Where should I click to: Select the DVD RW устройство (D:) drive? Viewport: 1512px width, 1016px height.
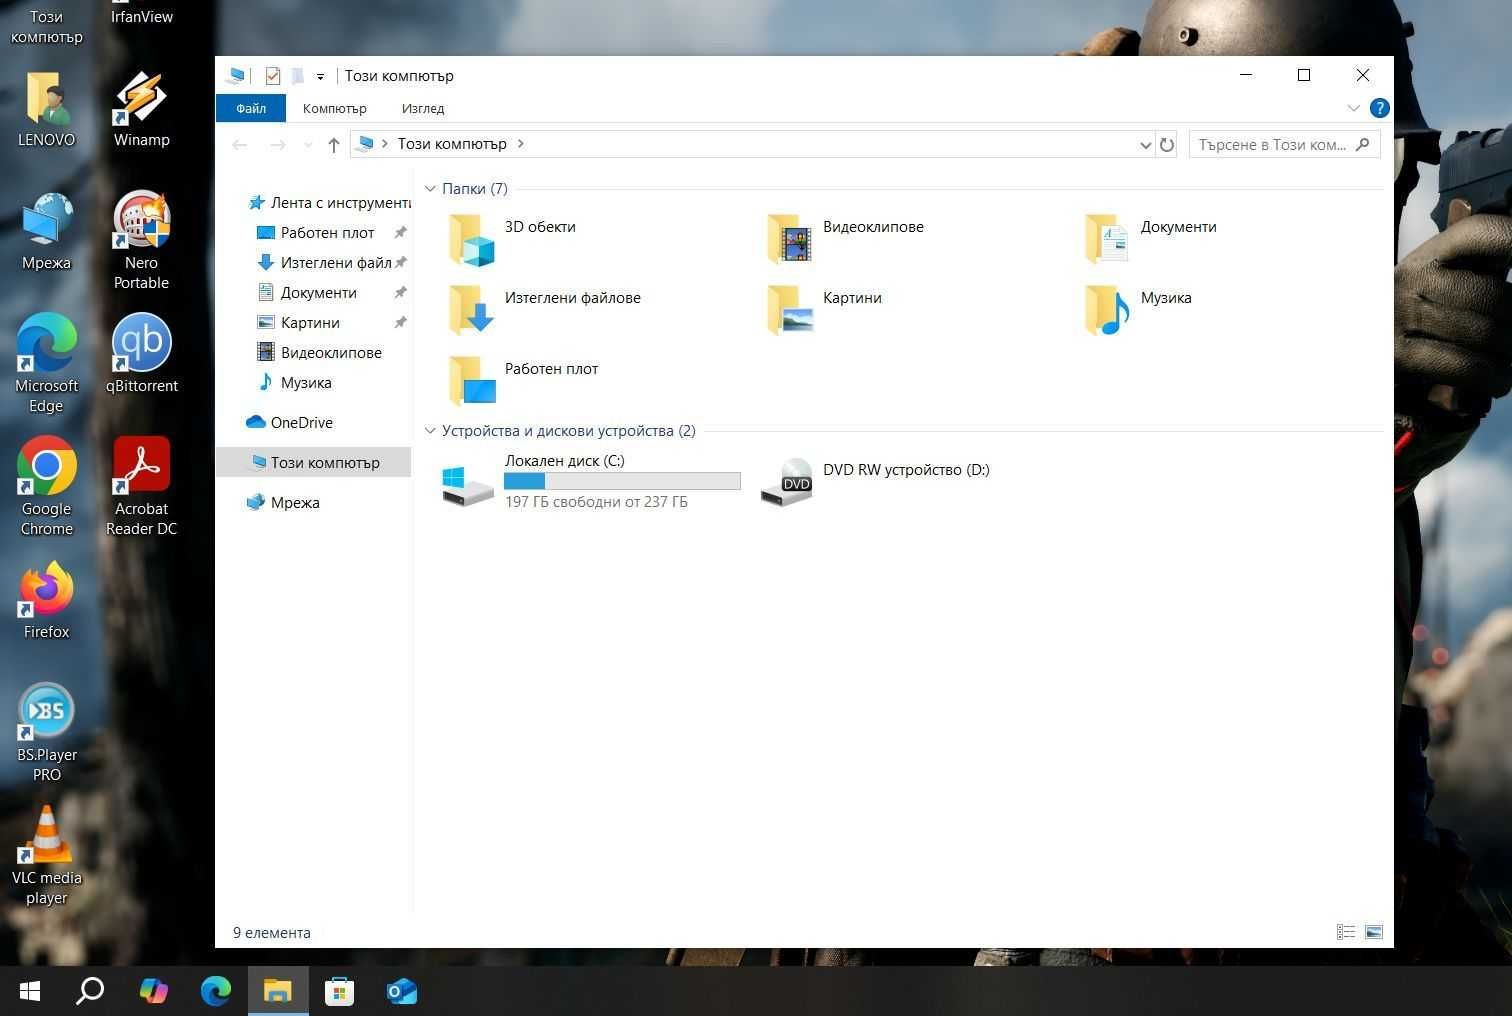click(875, 482)
